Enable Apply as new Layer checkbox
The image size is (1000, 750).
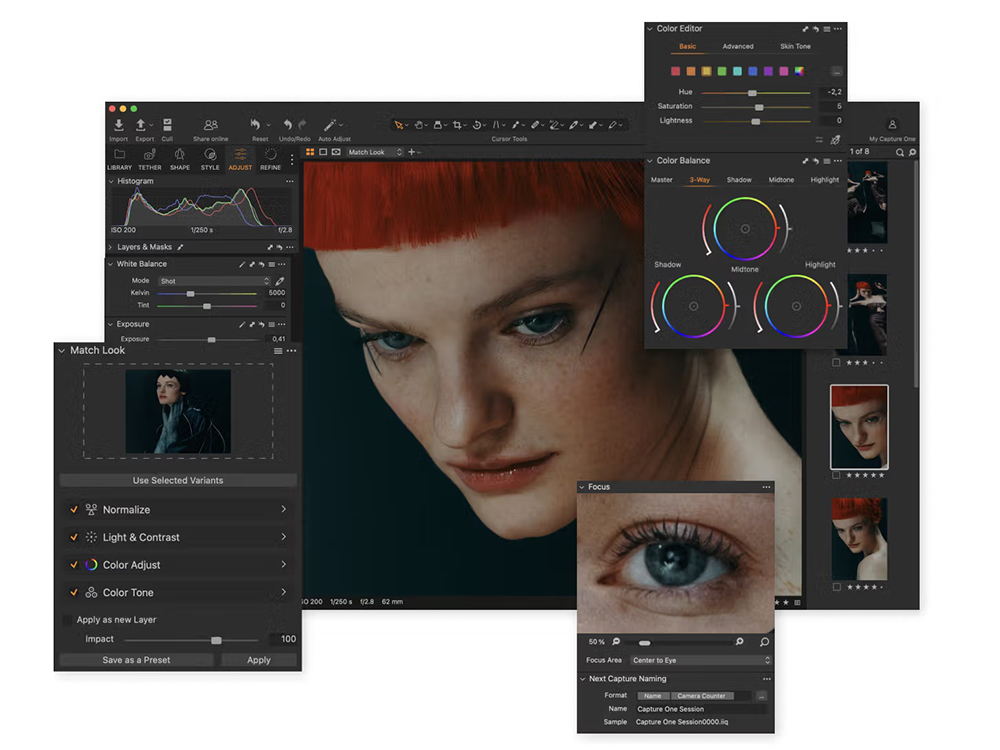67,620
